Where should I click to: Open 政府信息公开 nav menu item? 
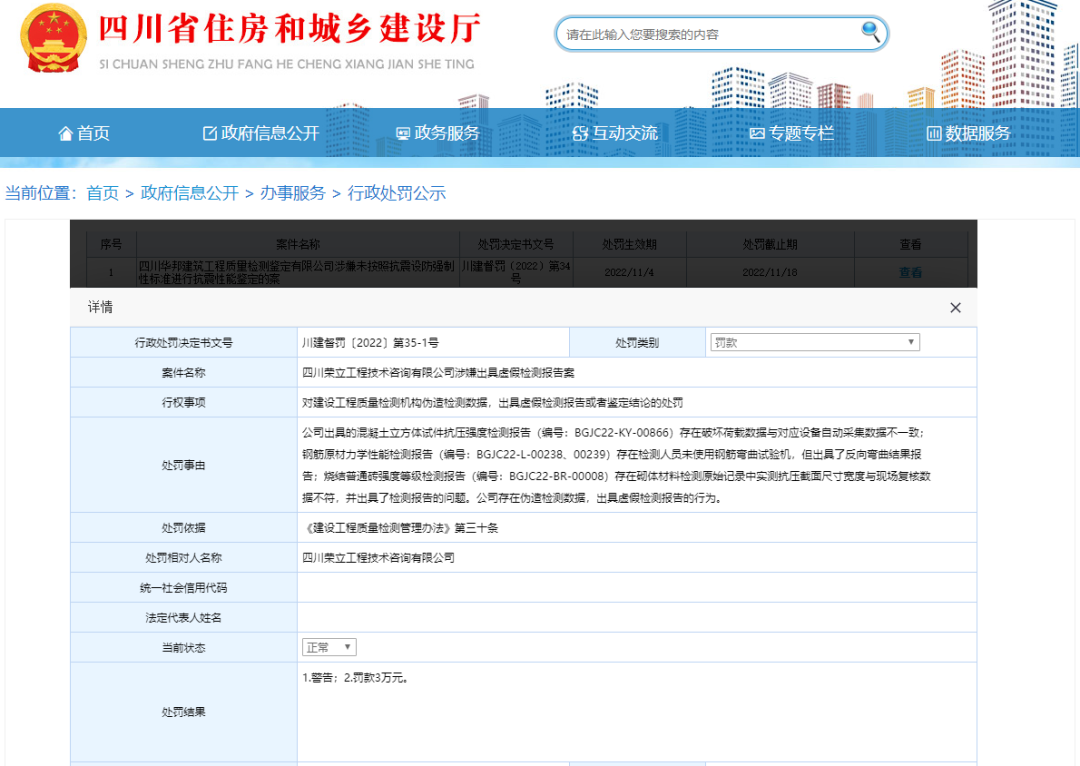click(261, 133)
